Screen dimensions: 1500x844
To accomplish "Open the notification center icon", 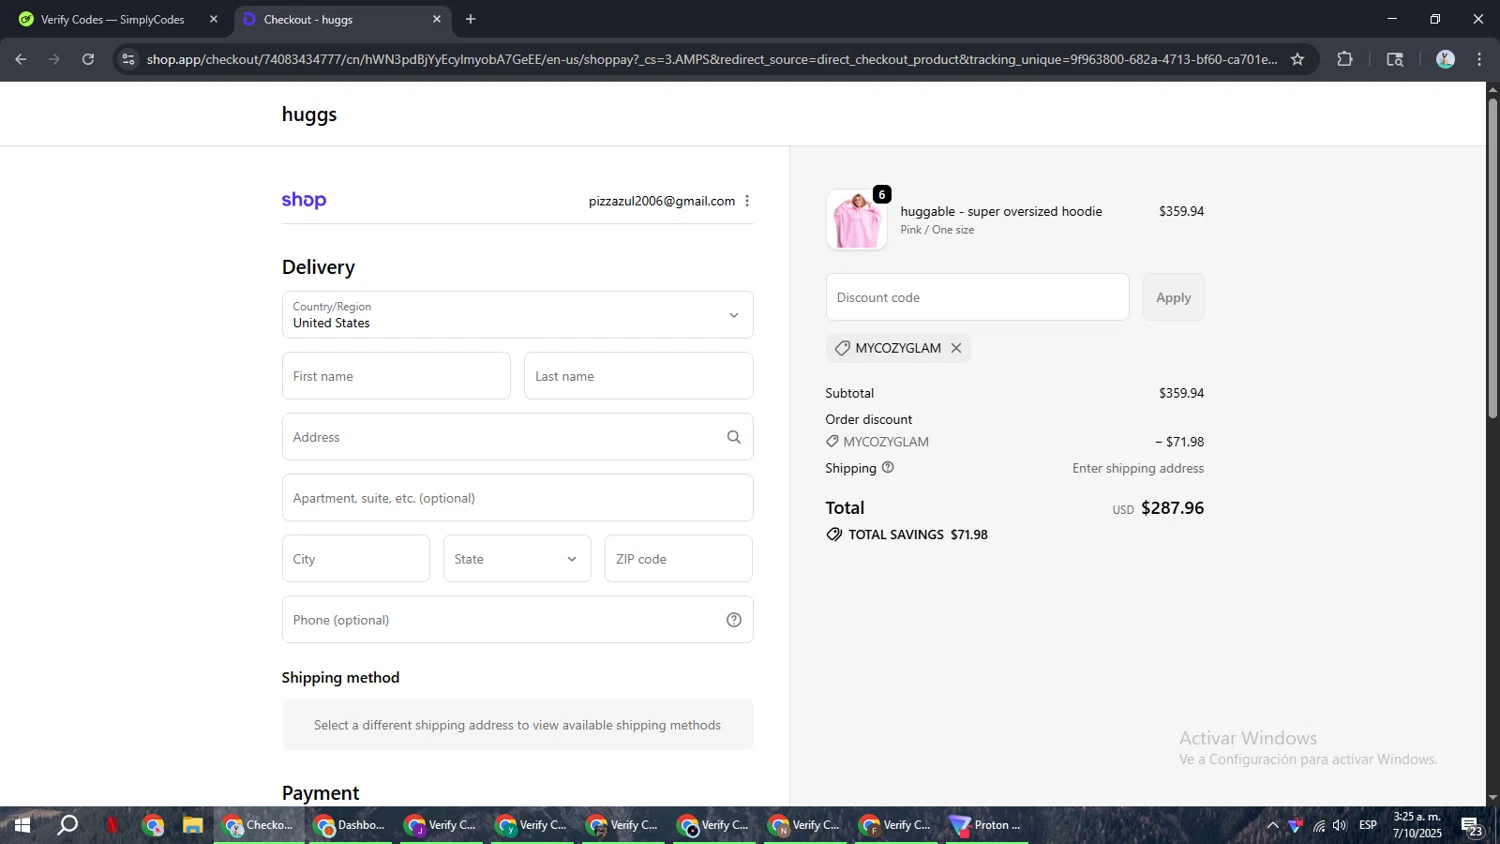I will pos(1472,826).
